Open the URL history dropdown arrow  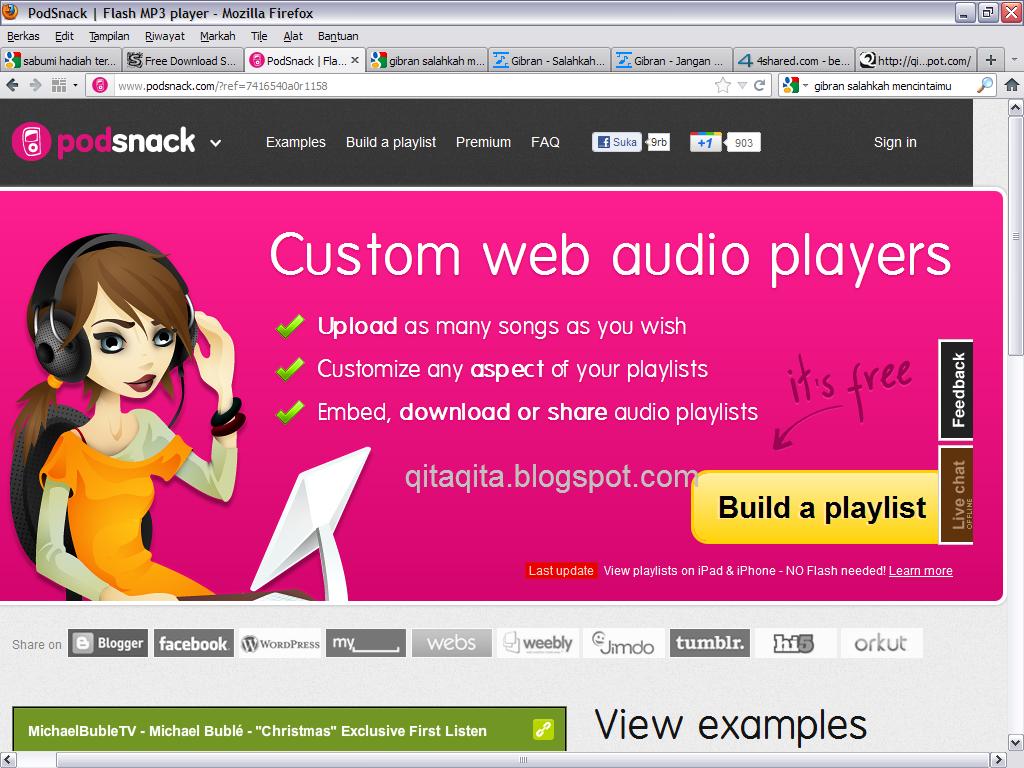click(x=742, y=86)
